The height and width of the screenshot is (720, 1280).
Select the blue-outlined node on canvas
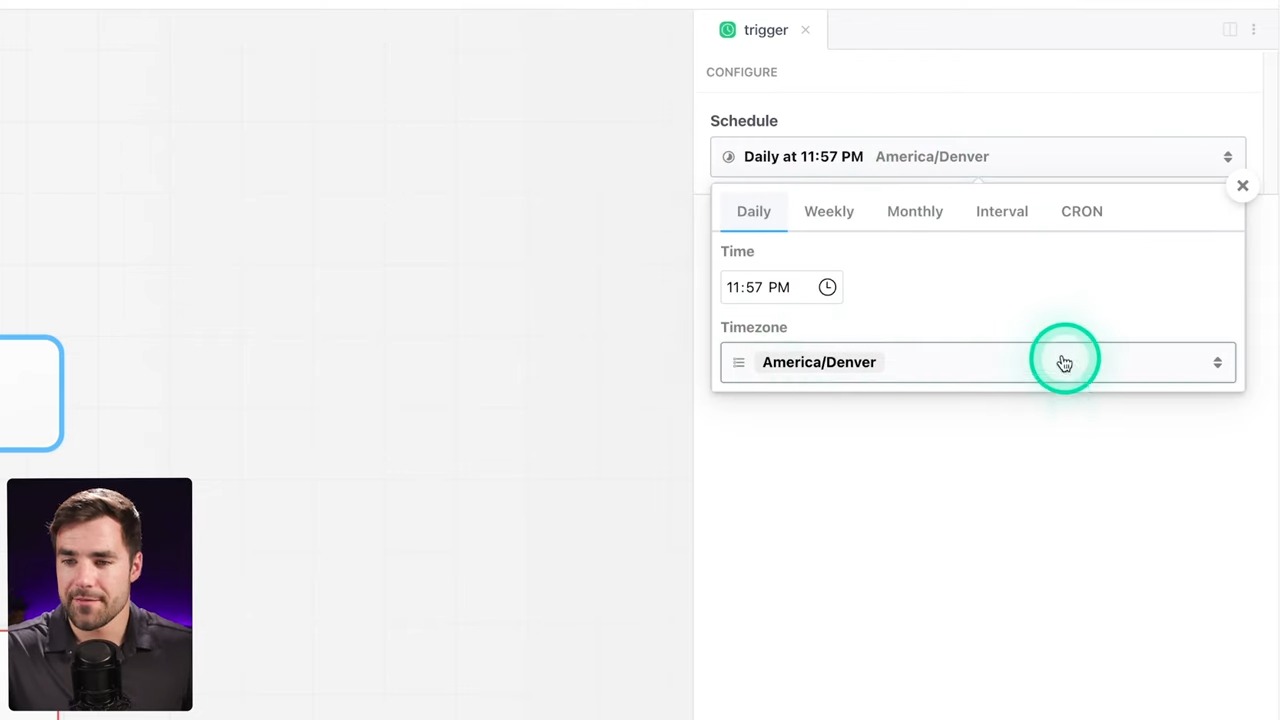(x=30, y=393)
